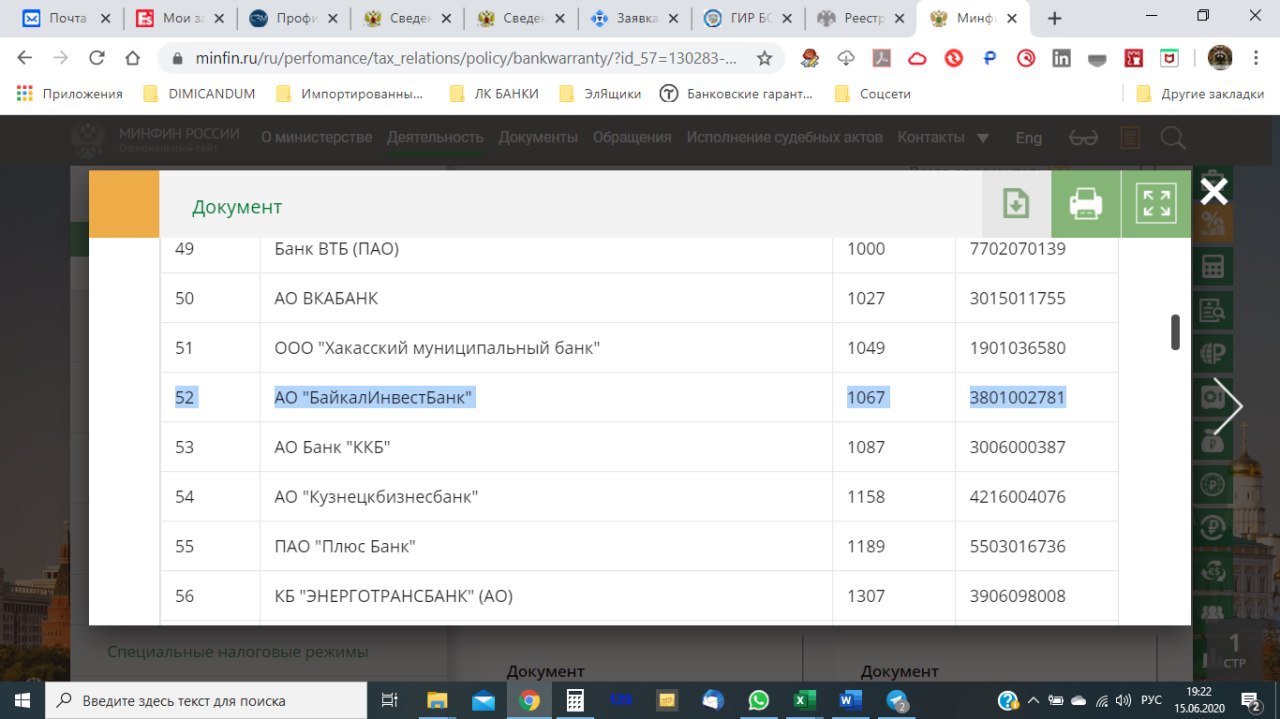The image size is (1280, 719).
Task: Open the Деятельность menu item
Action: coord(435,138)
